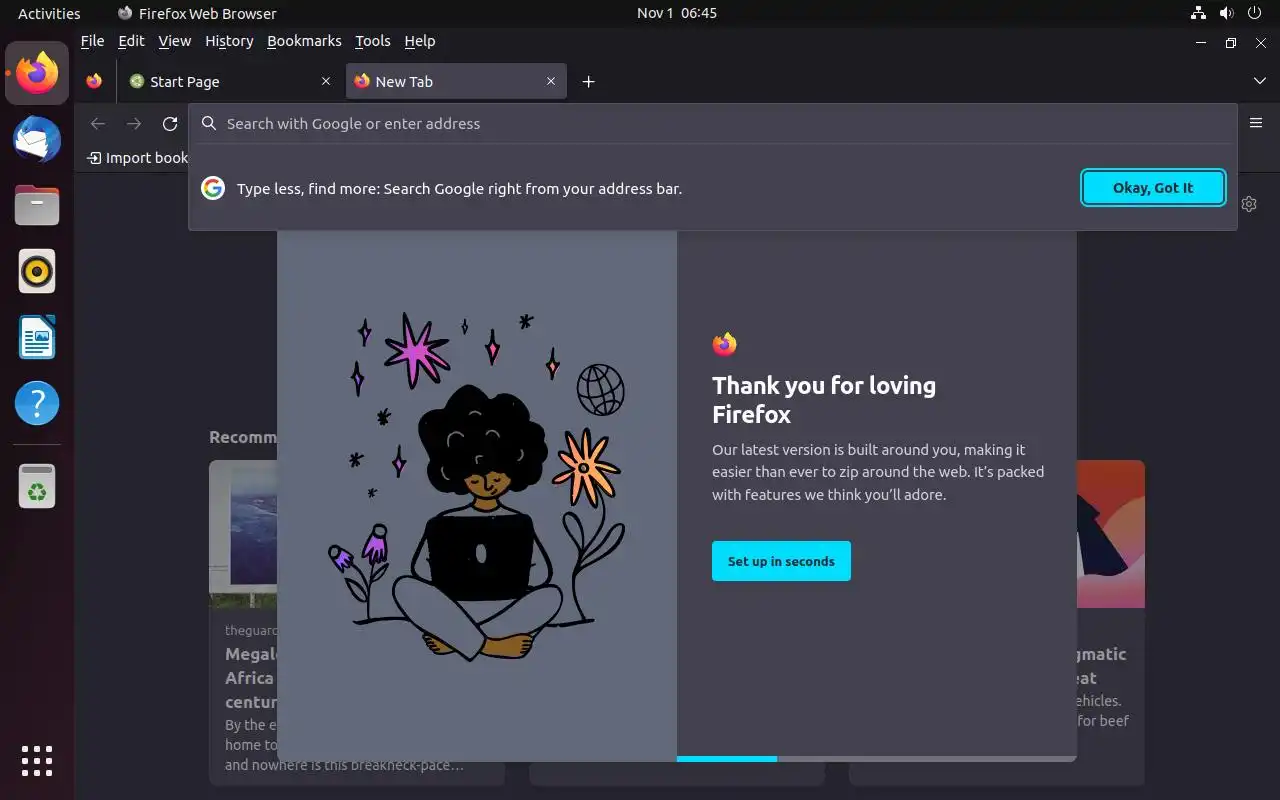
Task: Open the Megalopolis article thumbnail image
Action: click(243, 534)
